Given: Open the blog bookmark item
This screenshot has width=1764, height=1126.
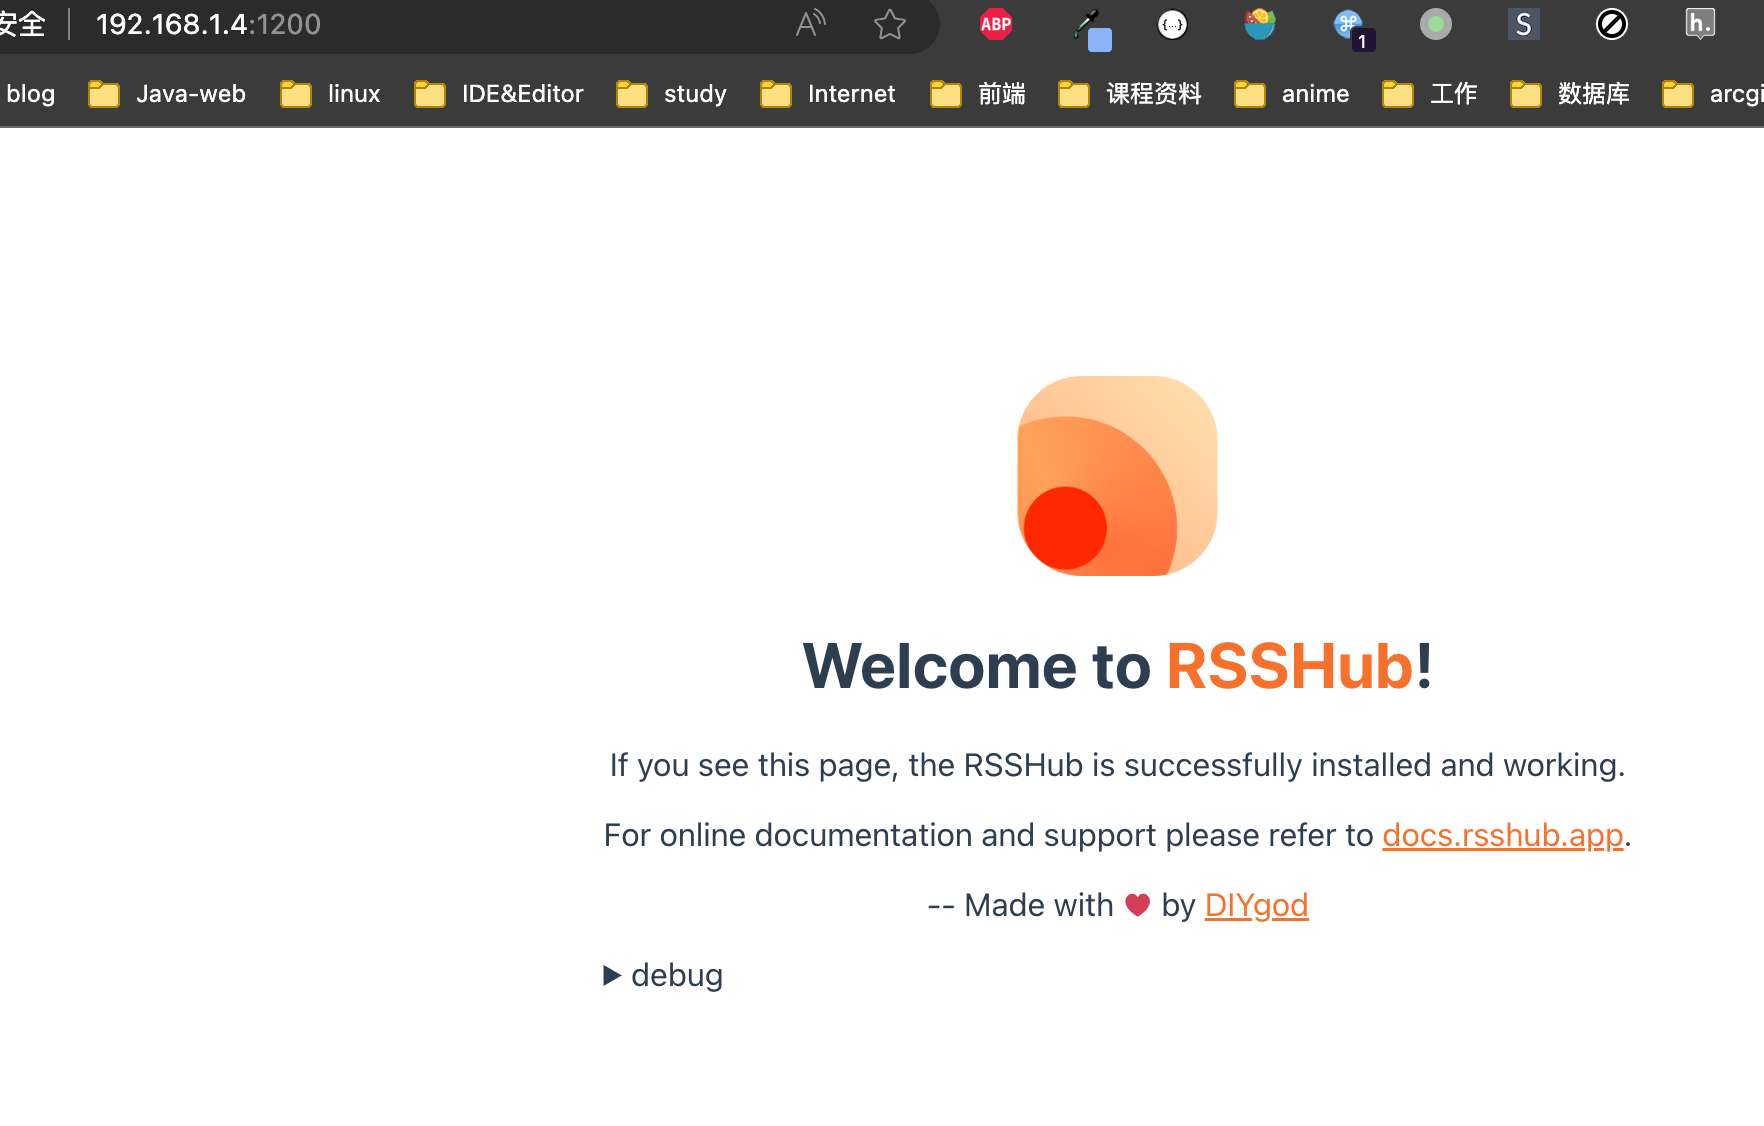Looking at the screenshot, I should [31, 94].
